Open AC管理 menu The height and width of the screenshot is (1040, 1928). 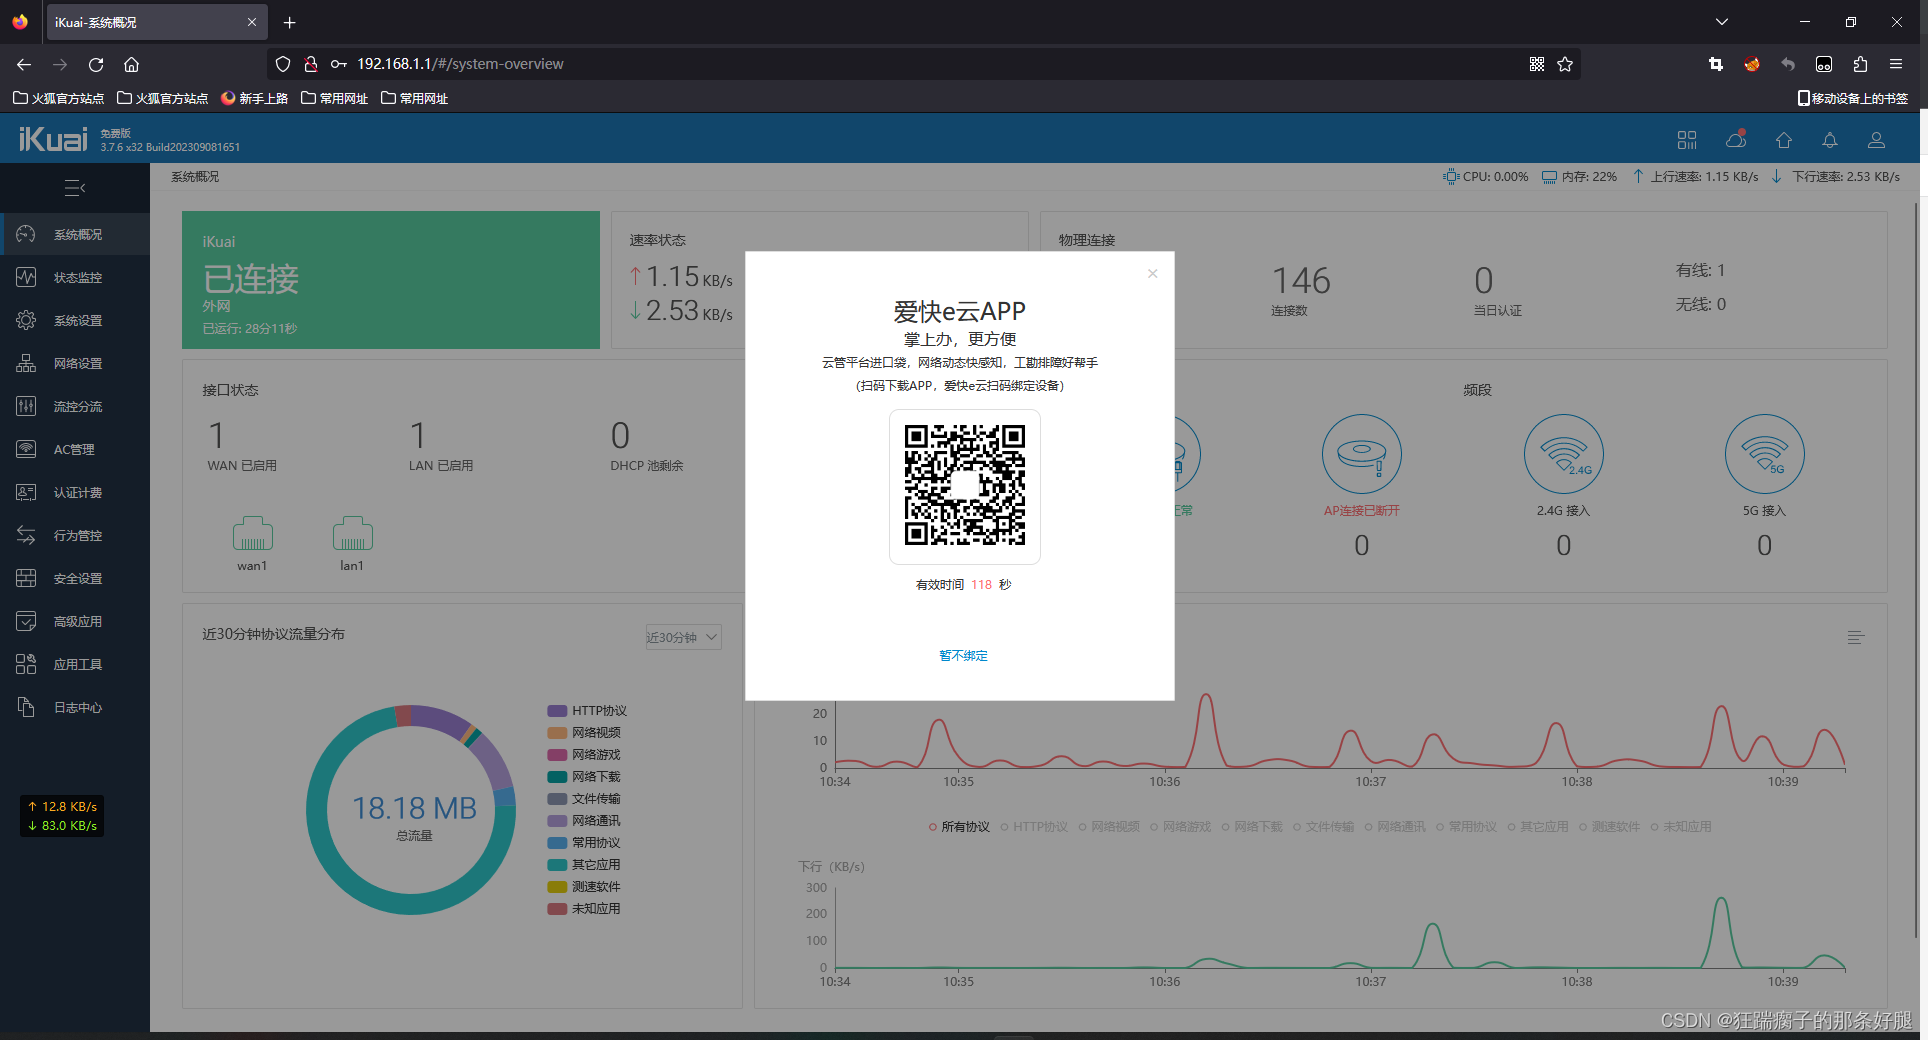pyautogui.click(x=75, y=449)
